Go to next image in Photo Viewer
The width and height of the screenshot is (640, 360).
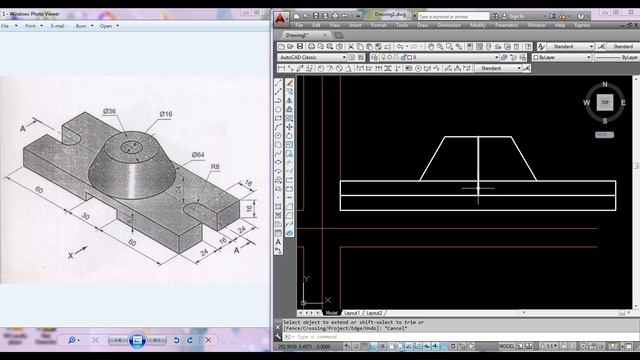[x=156, y=340]
